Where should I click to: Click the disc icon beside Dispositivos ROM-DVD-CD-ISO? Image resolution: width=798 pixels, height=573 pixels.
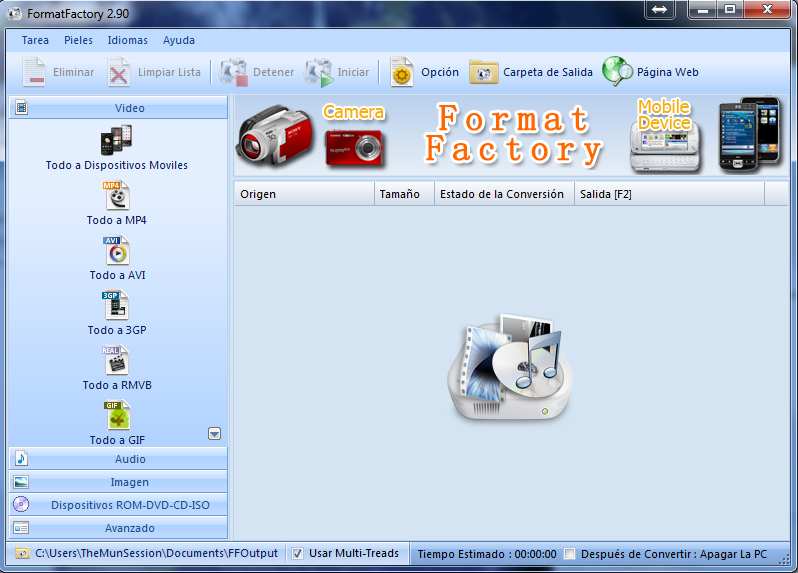coord(21,504)
